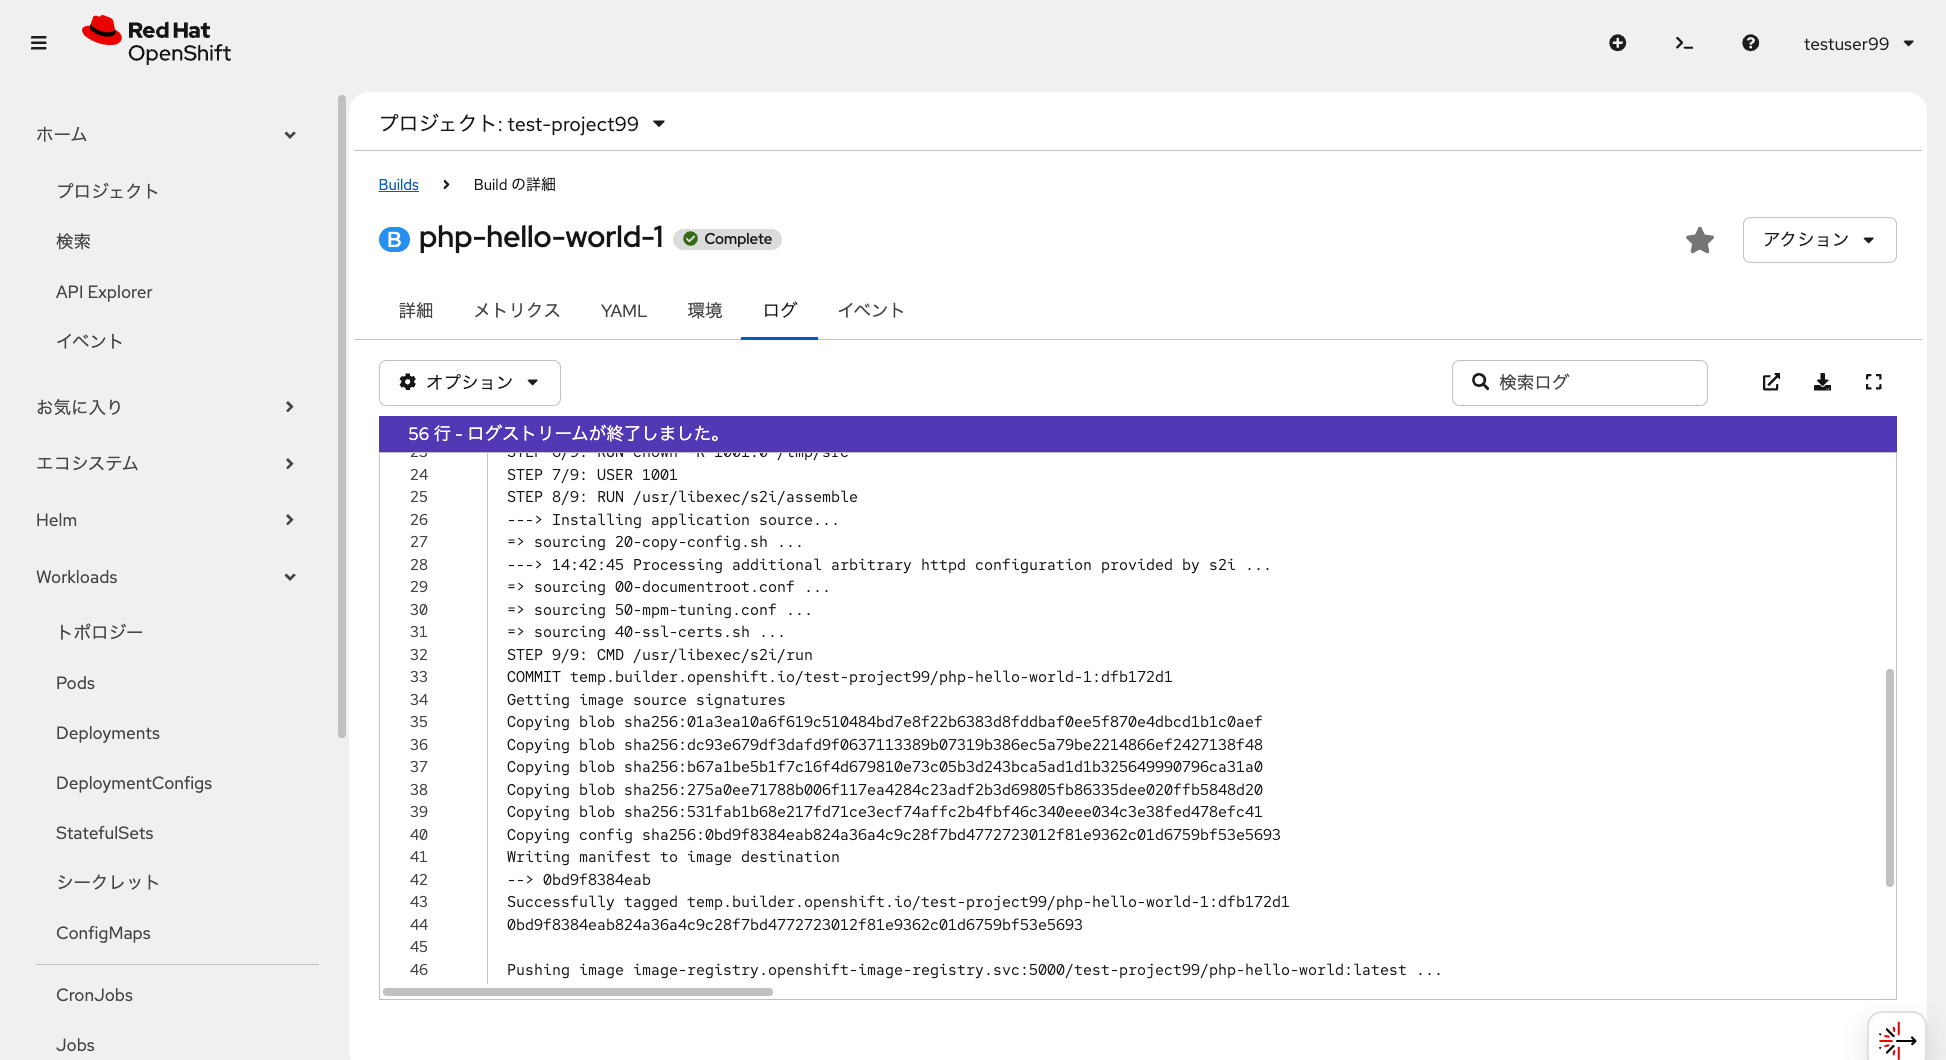Screen dimensions: 1946x1060
Task: Switch to the YAML tab
Action: click(623, 311)
